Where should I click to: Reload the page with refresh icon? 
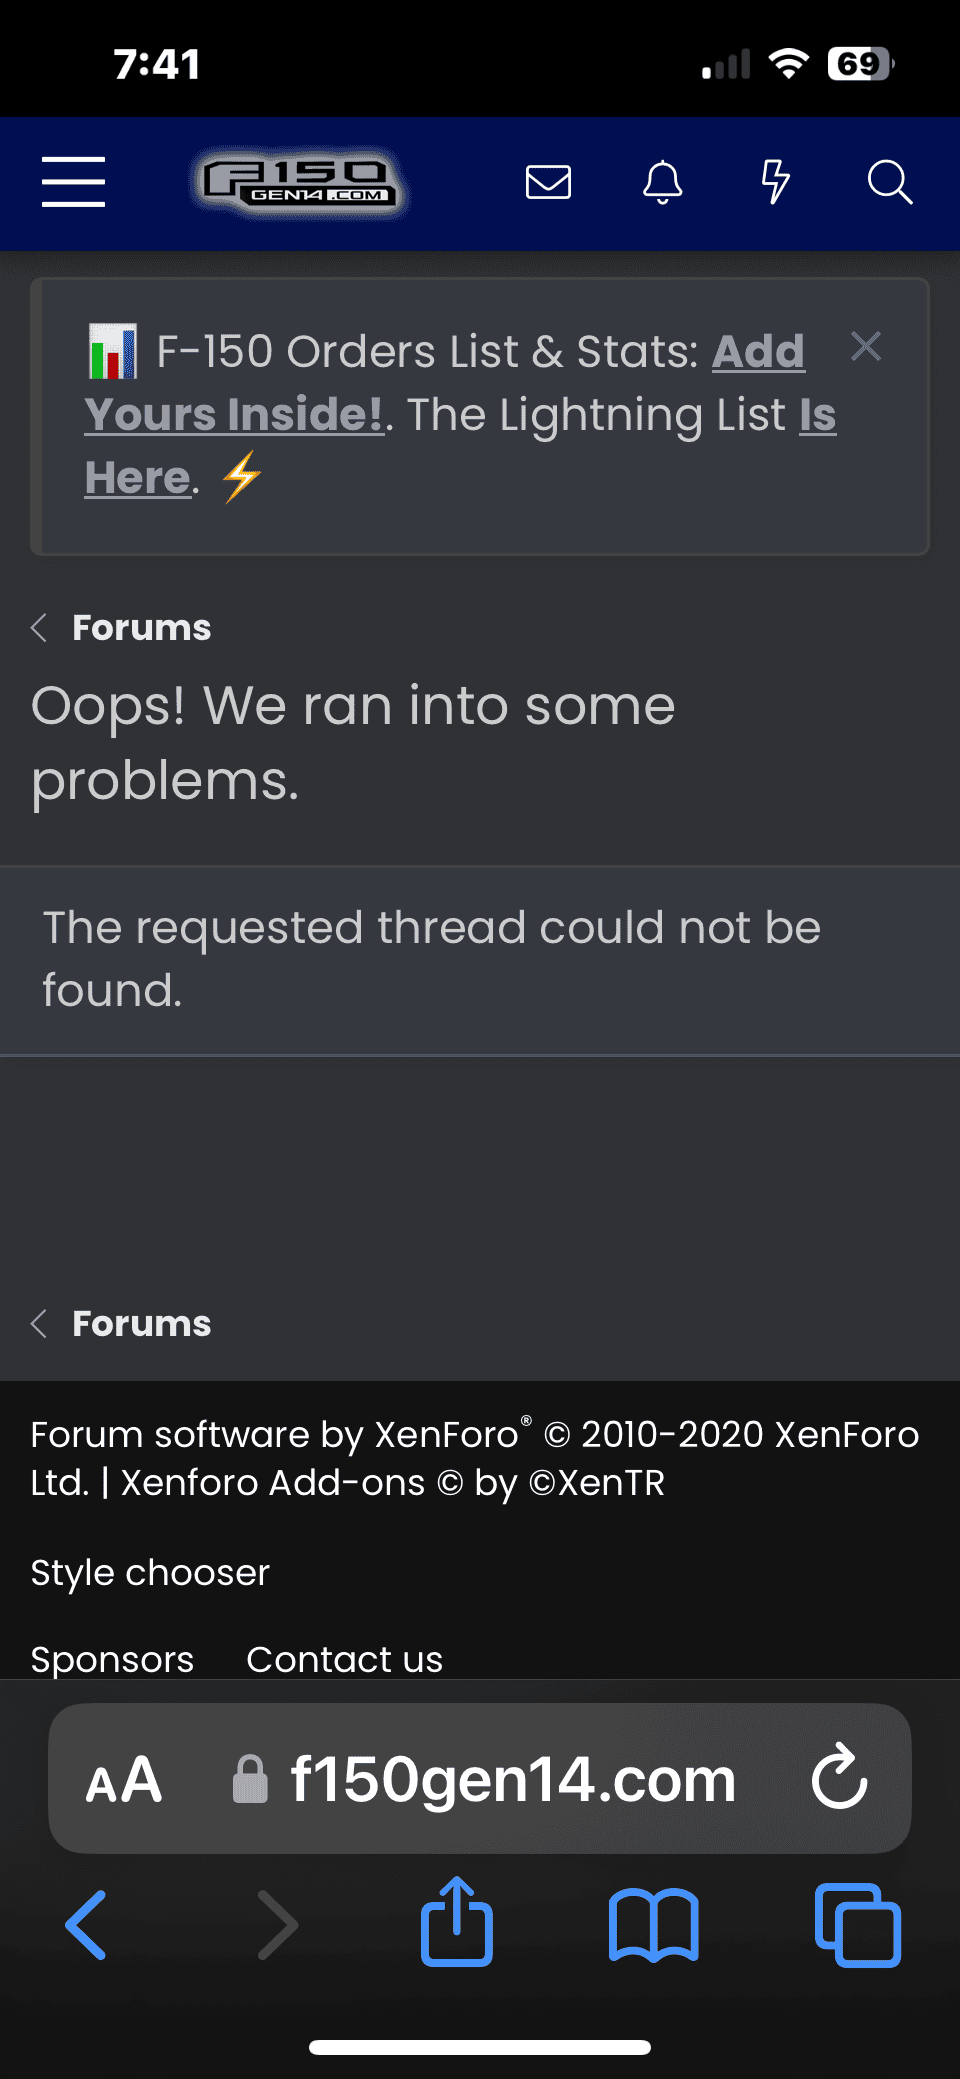point(839,1778)
